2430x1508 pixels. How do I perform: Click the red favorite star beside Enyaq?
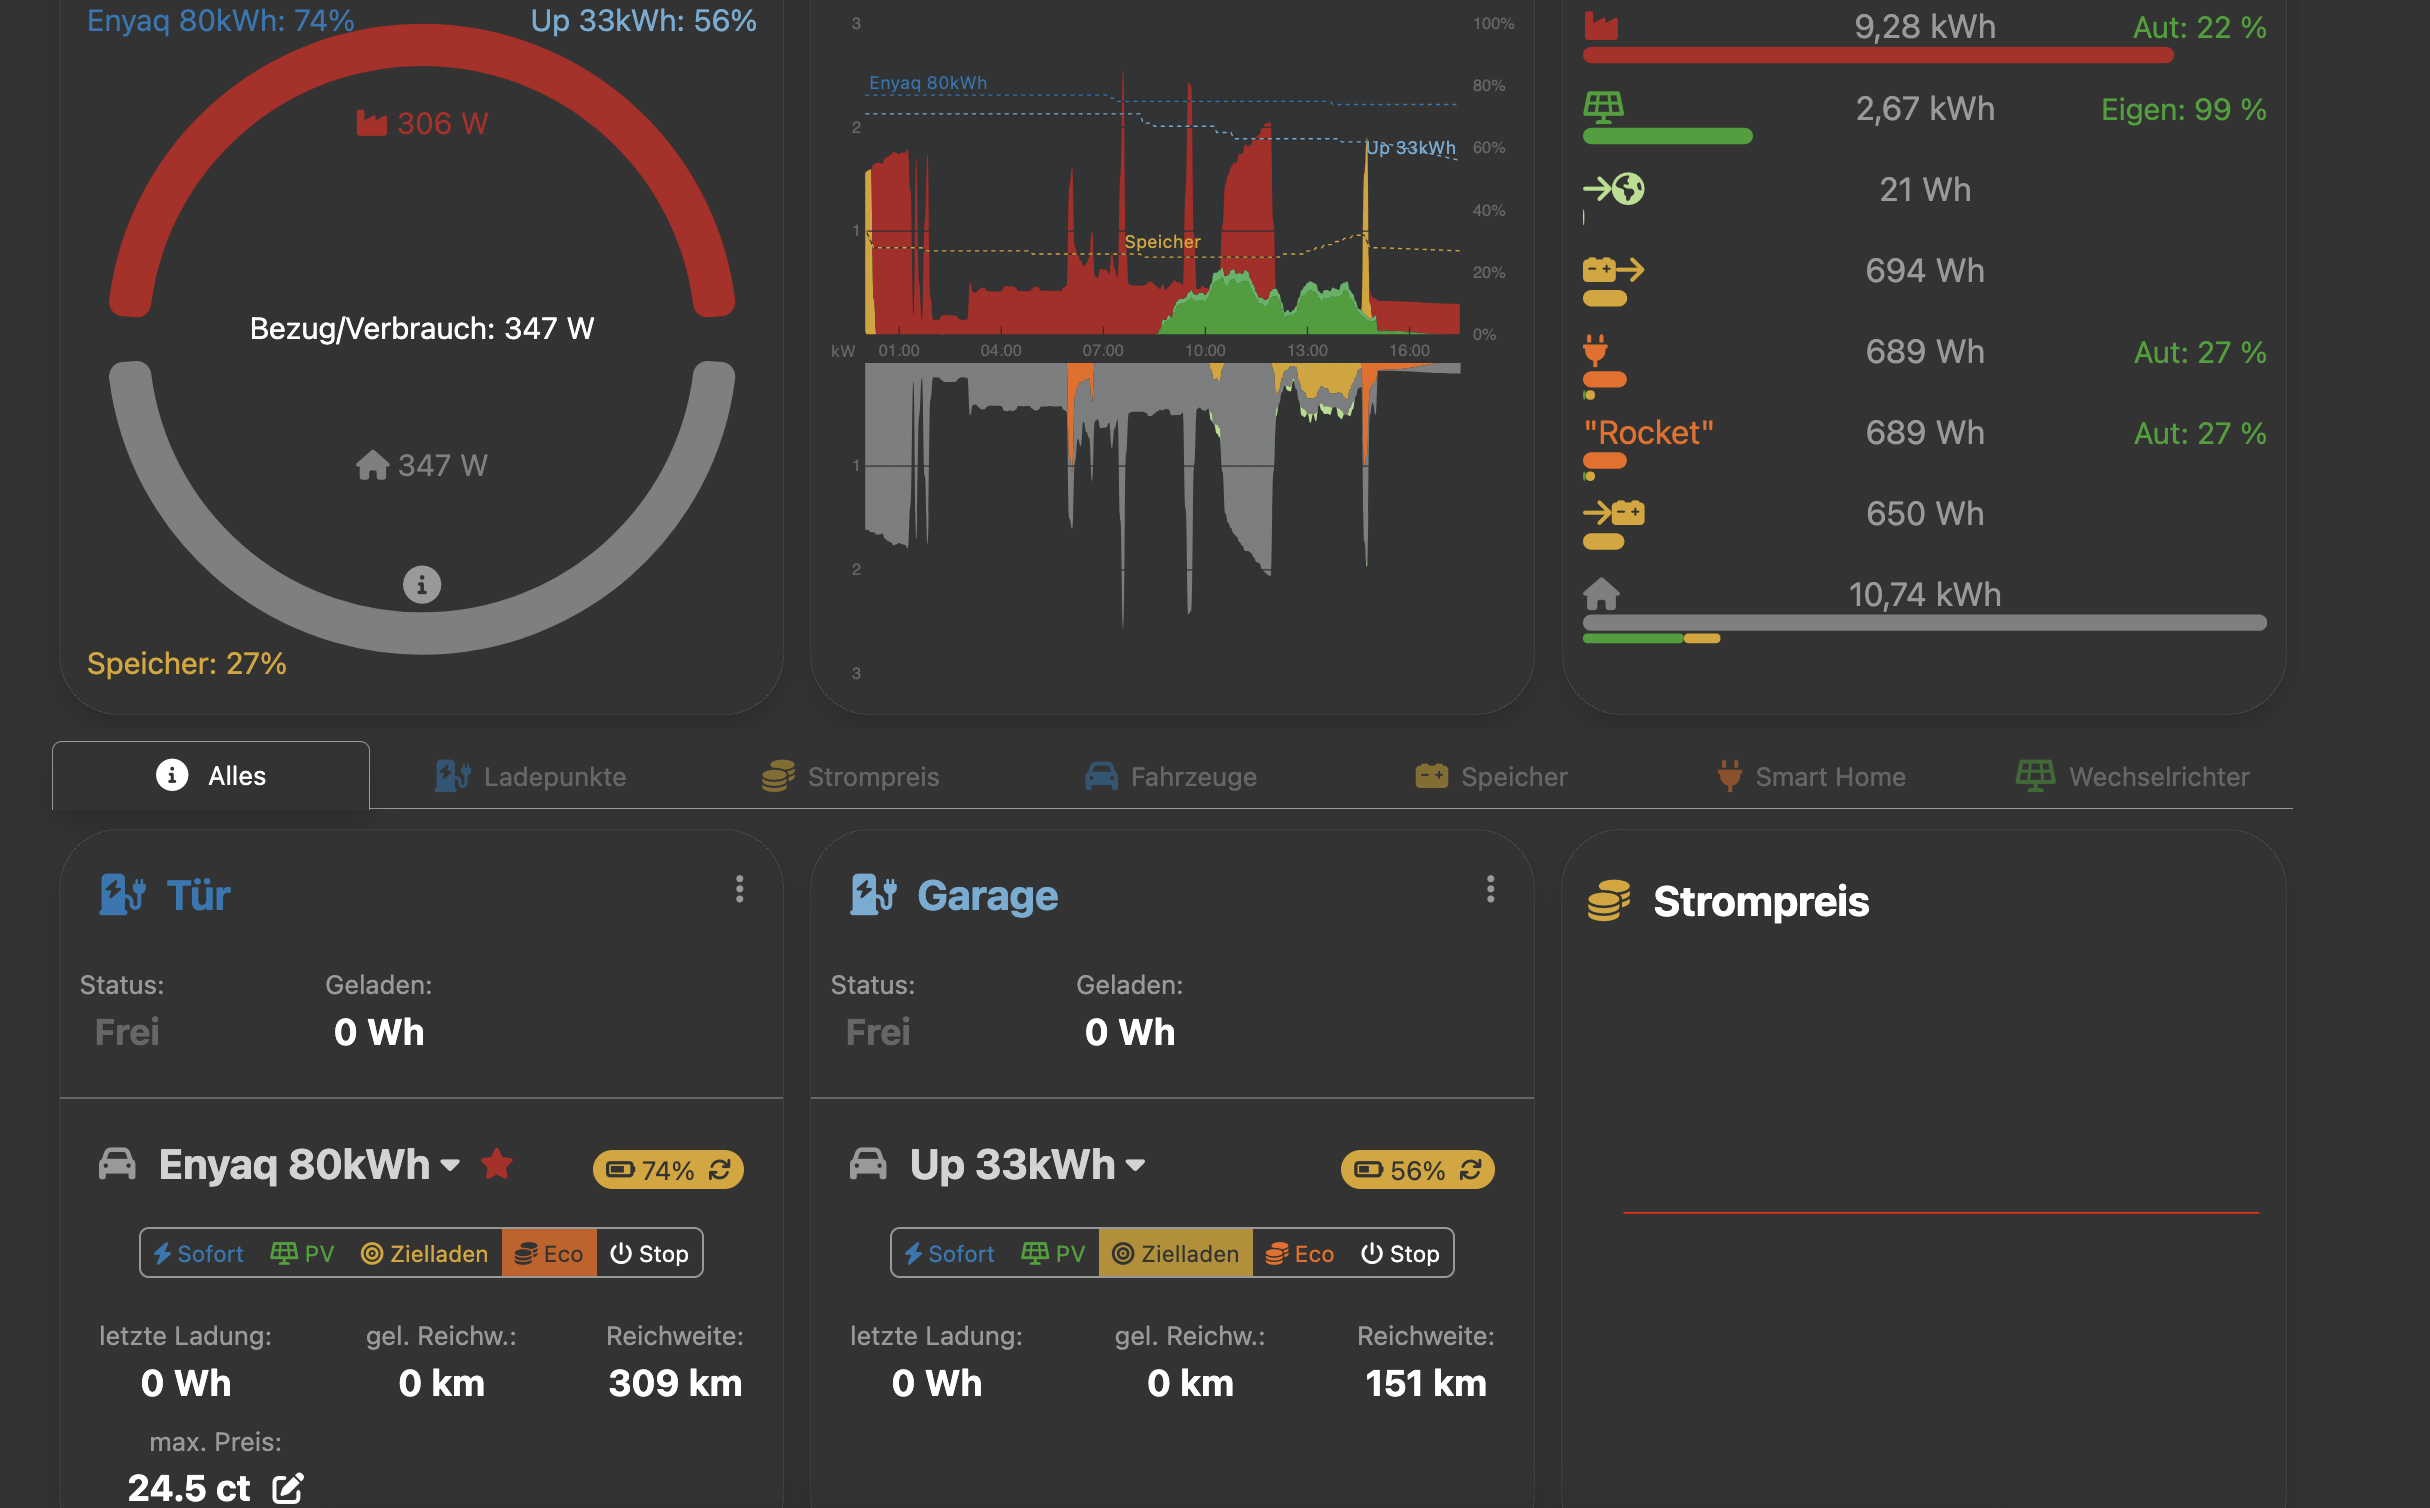[x=497, y=1164]
